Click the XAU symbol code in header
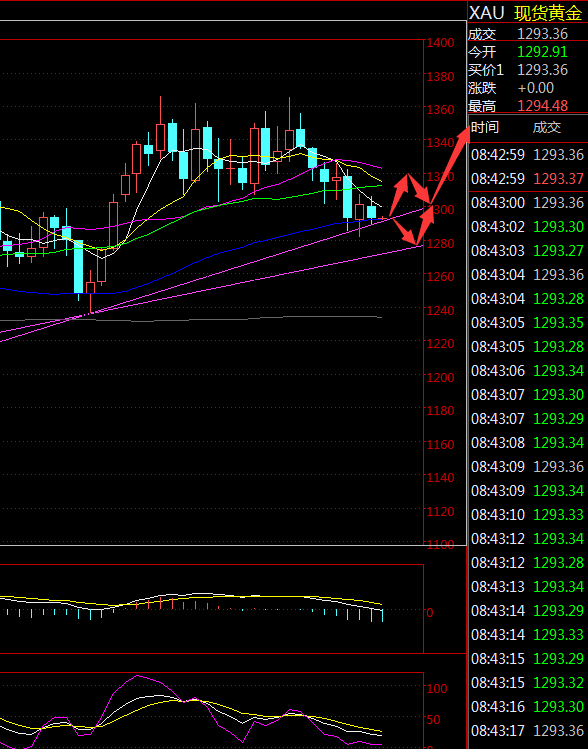Viewport: 588px width, 749px height. click(x=486, y=13)
